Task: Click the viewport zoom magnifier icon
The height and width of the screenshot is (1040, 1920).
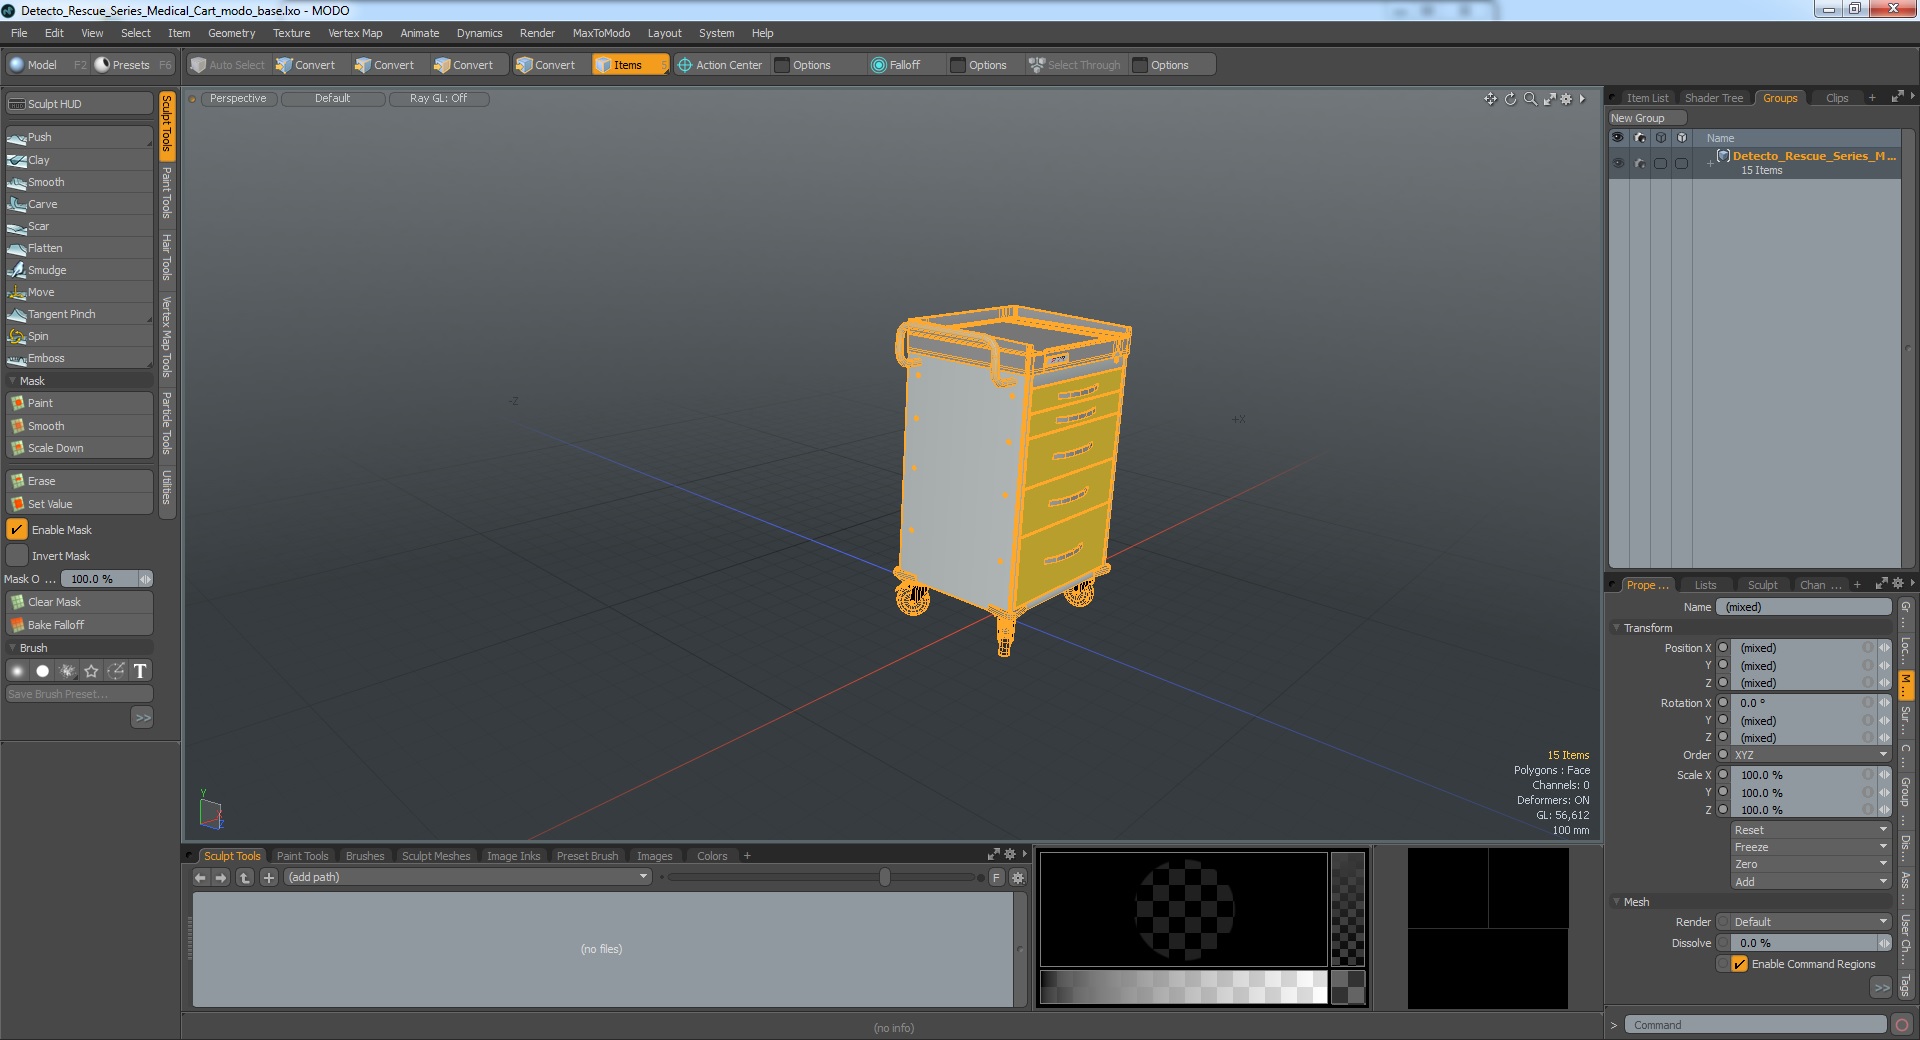Action: [x=1530, y=99]
